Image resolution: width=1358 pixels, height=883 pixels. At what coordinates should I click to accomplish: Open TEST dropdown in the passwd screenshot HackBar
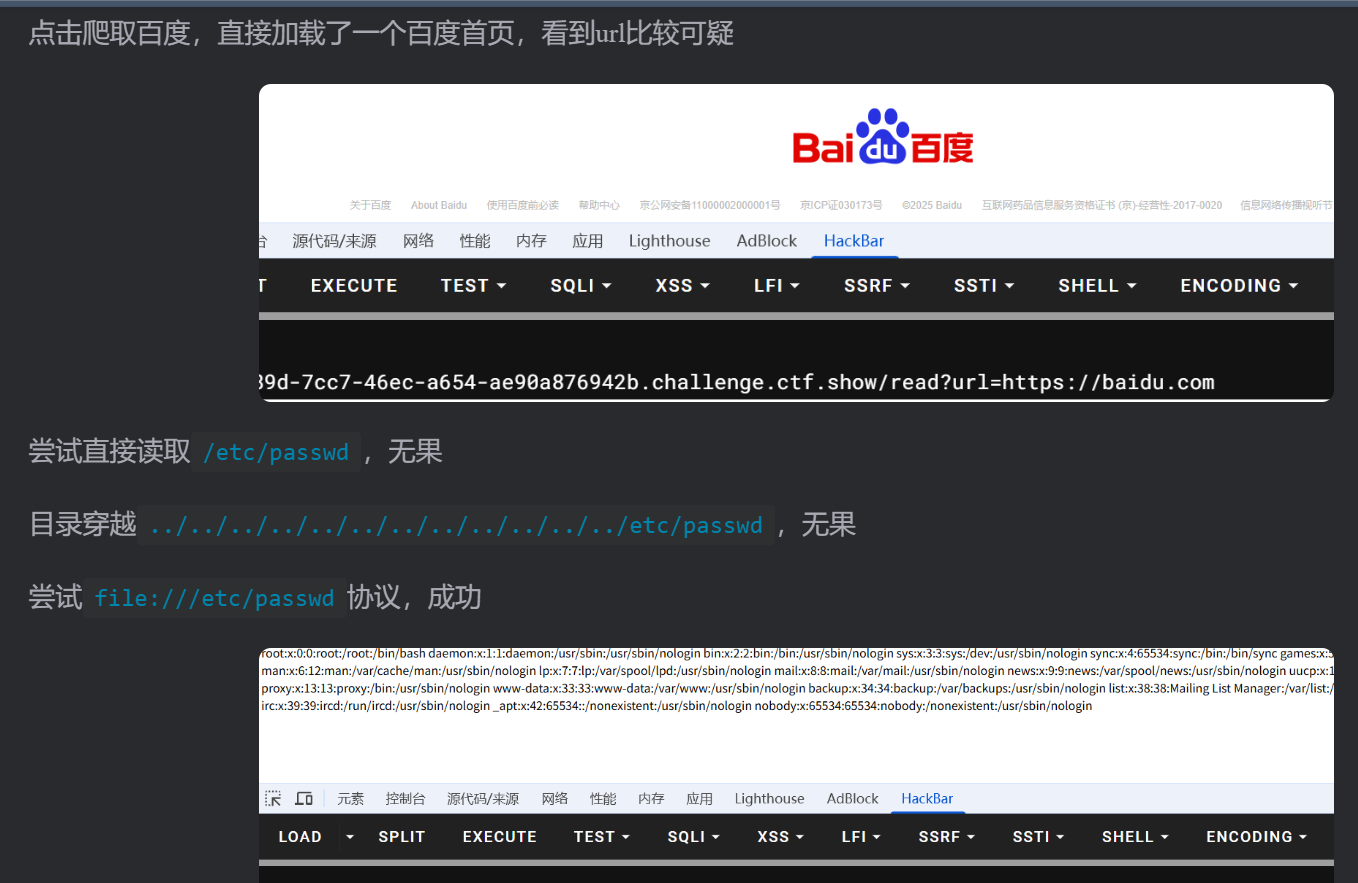[602, 836]
